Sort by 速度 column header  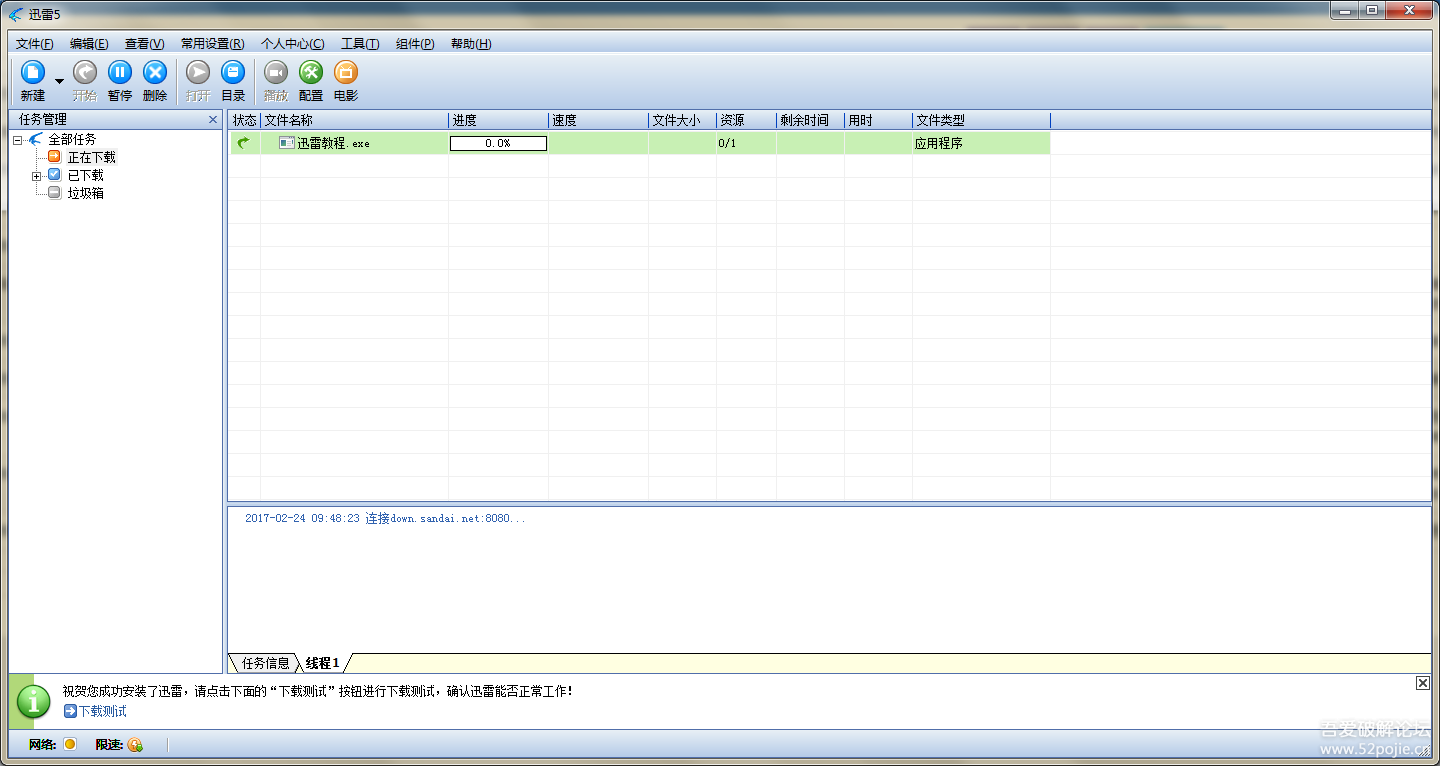598,120
